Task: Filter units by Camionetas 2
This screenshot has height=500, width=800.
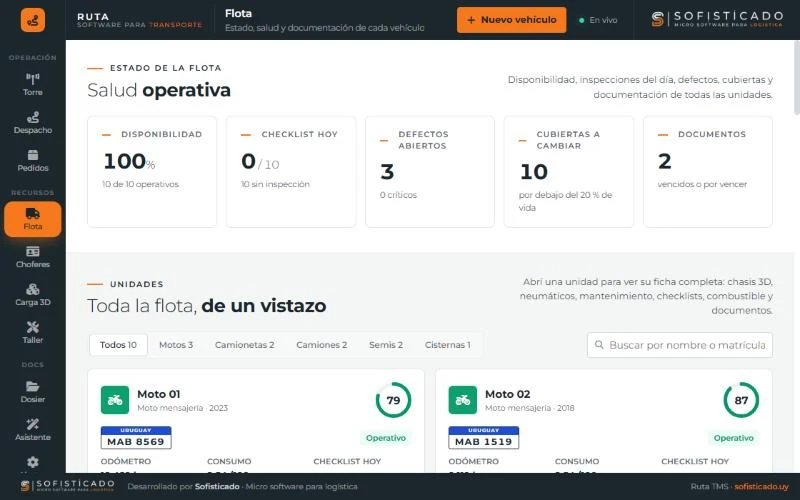Action: [244, 345]
